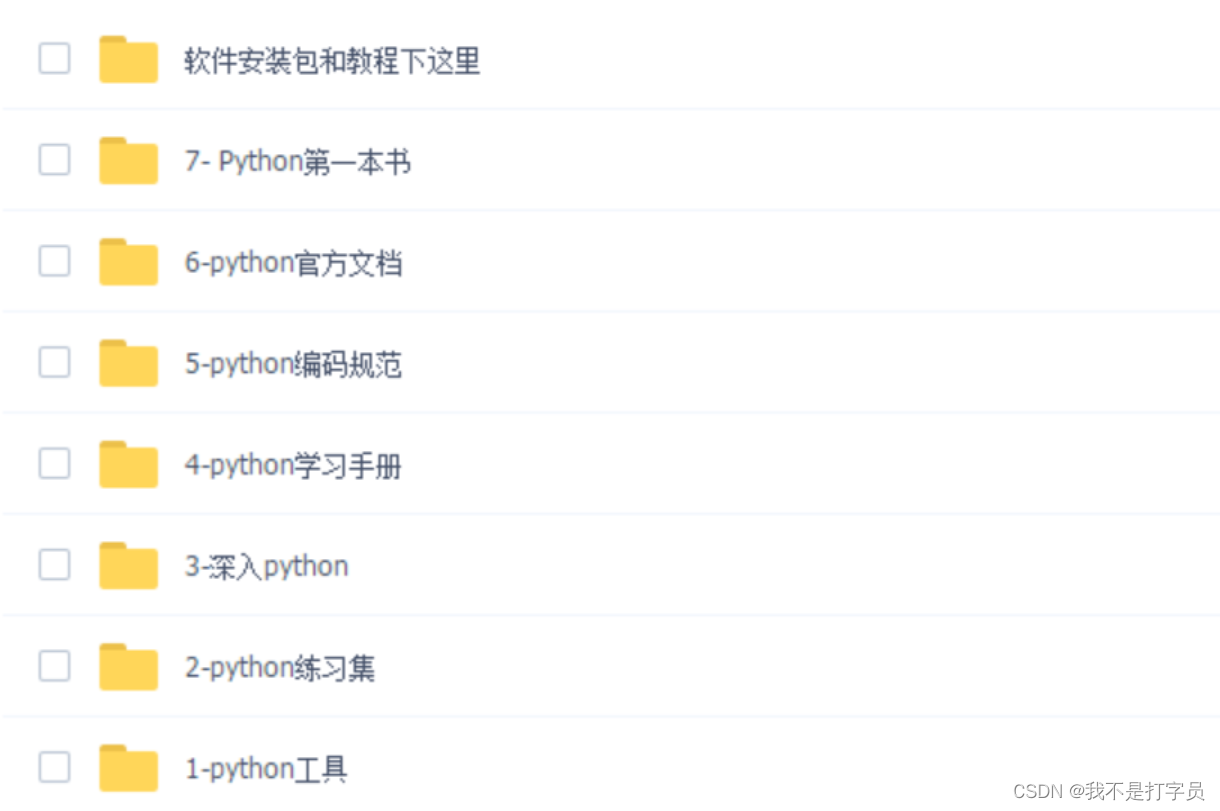Open the item labeled 3-深入python

click(266, 567)
